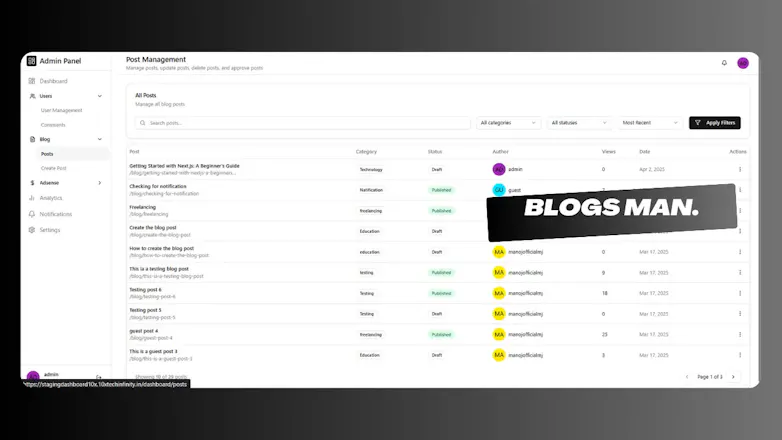Open the All statuses dropdown

579,123
